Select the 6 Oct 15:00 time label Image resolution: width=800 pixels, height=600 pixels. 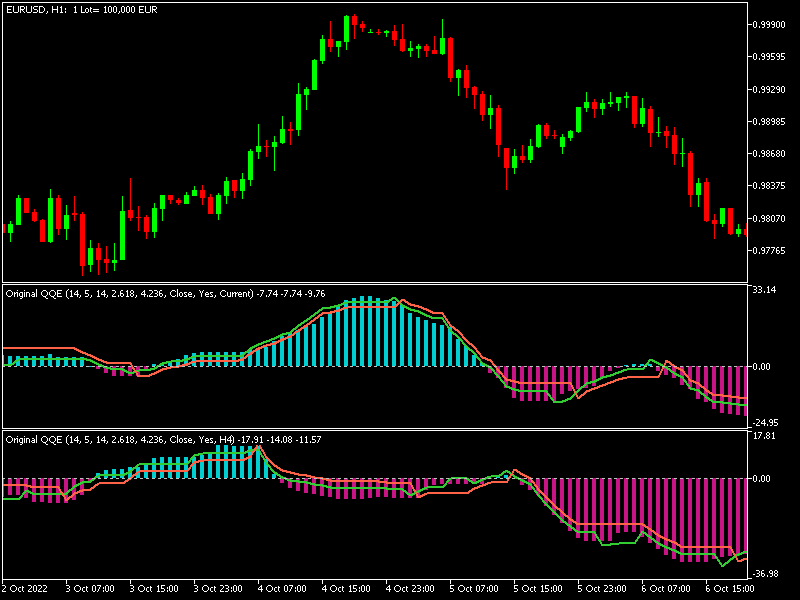[x=730, y=588]
